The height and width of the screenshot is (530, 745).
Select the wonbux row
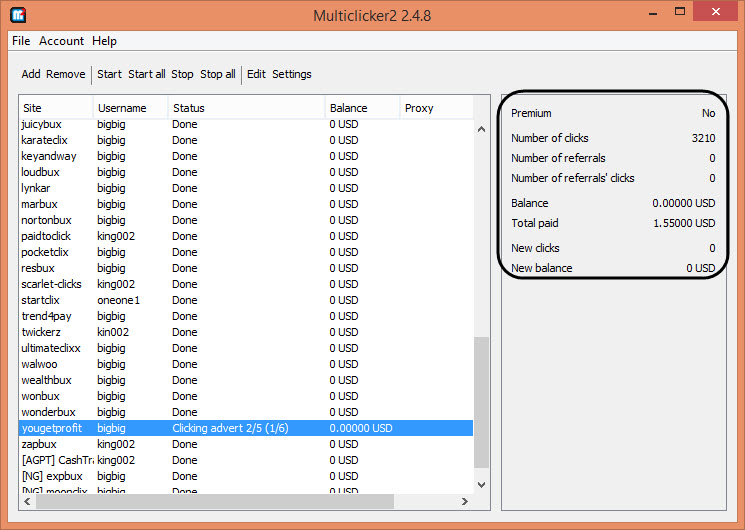click(x=246, y=396)
